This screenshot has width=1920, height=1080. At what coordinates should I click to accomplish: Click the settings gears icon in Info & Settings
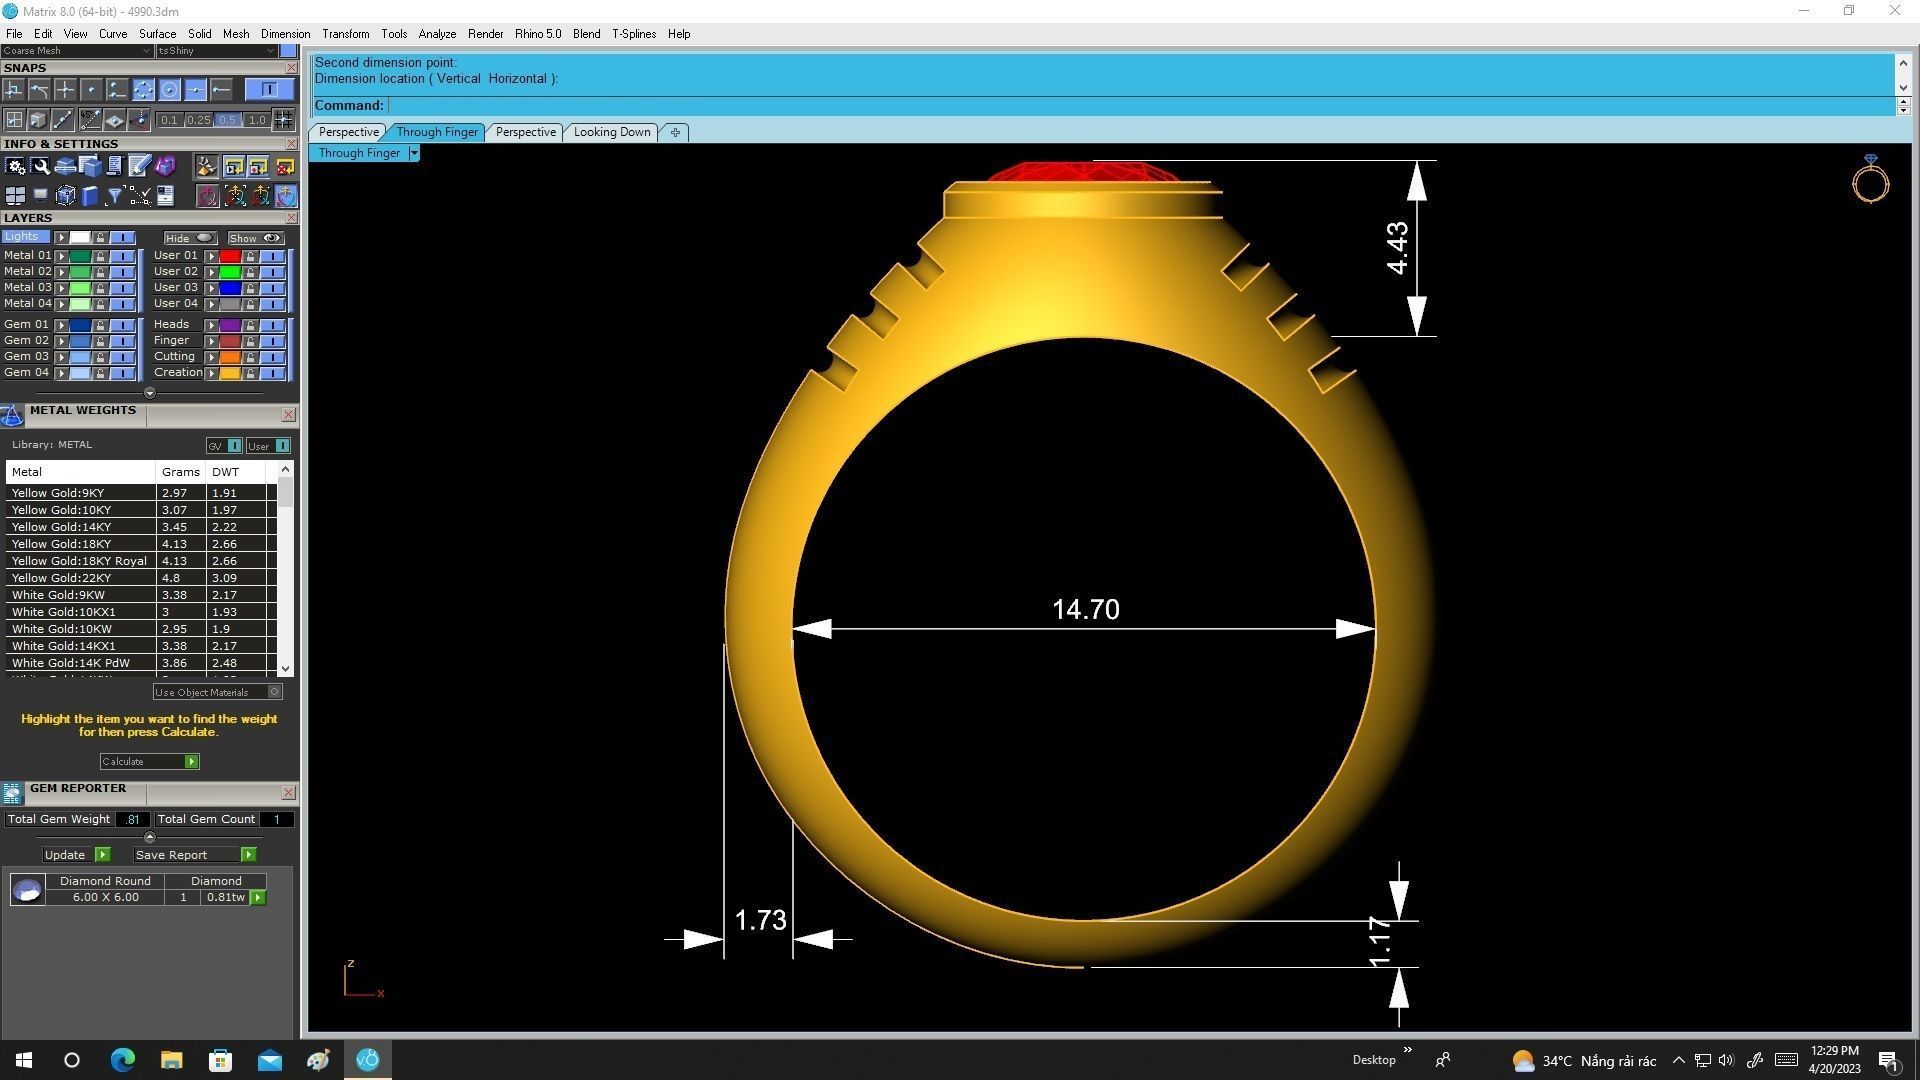(15, 167)
